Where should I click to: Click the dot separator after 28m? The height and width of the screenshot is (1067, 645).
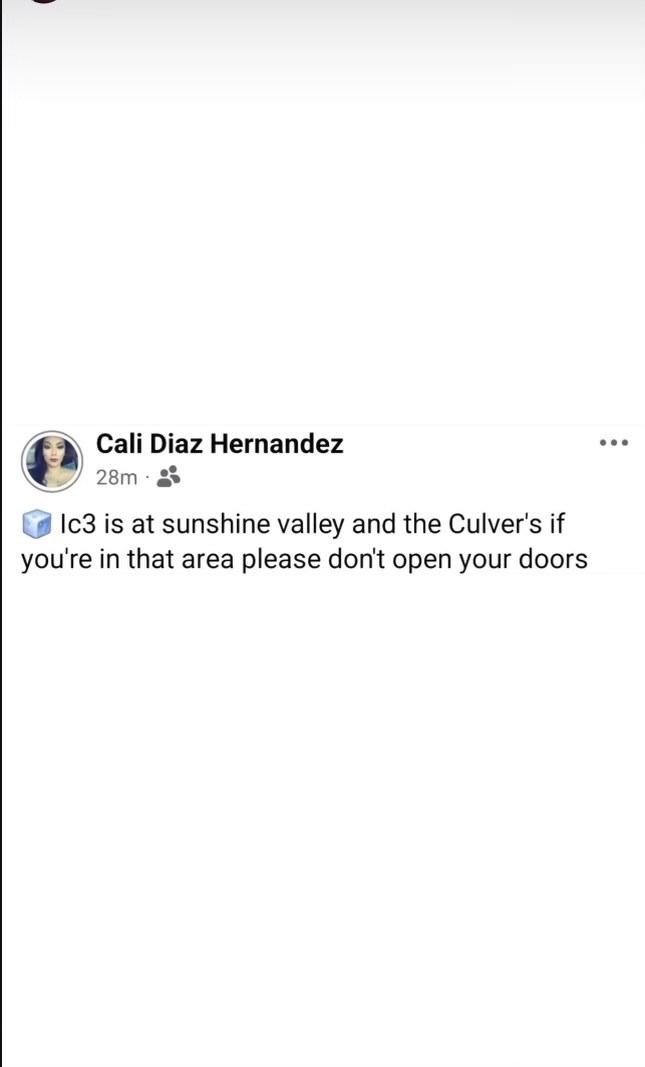tap(147, 477)
